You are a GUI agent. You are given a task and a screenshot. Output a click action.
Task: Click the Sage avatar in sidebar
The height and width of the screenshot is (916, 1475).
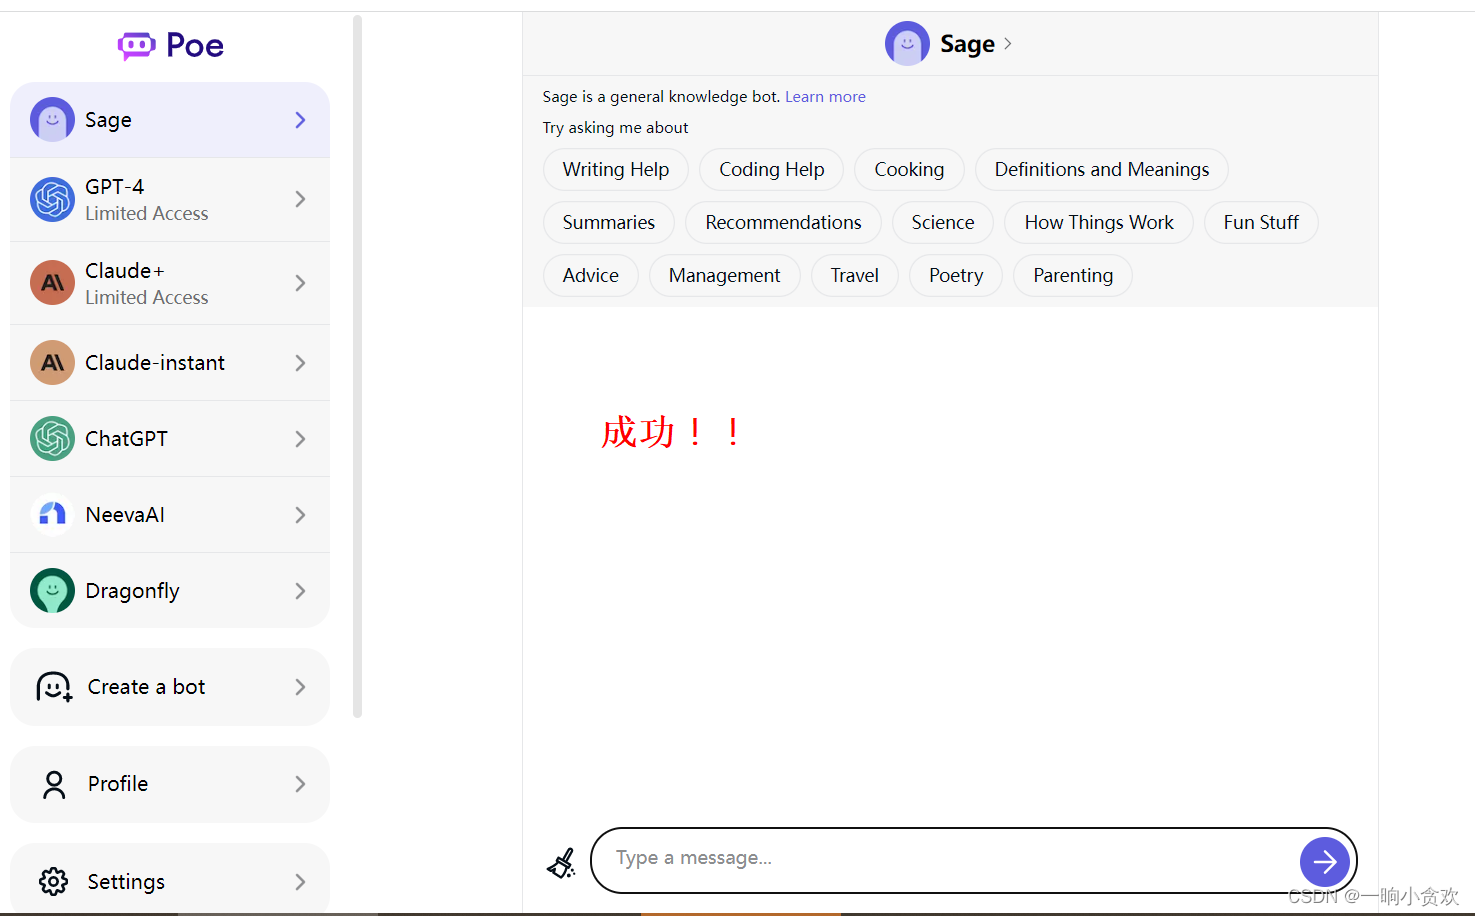(x=52, y=120)
